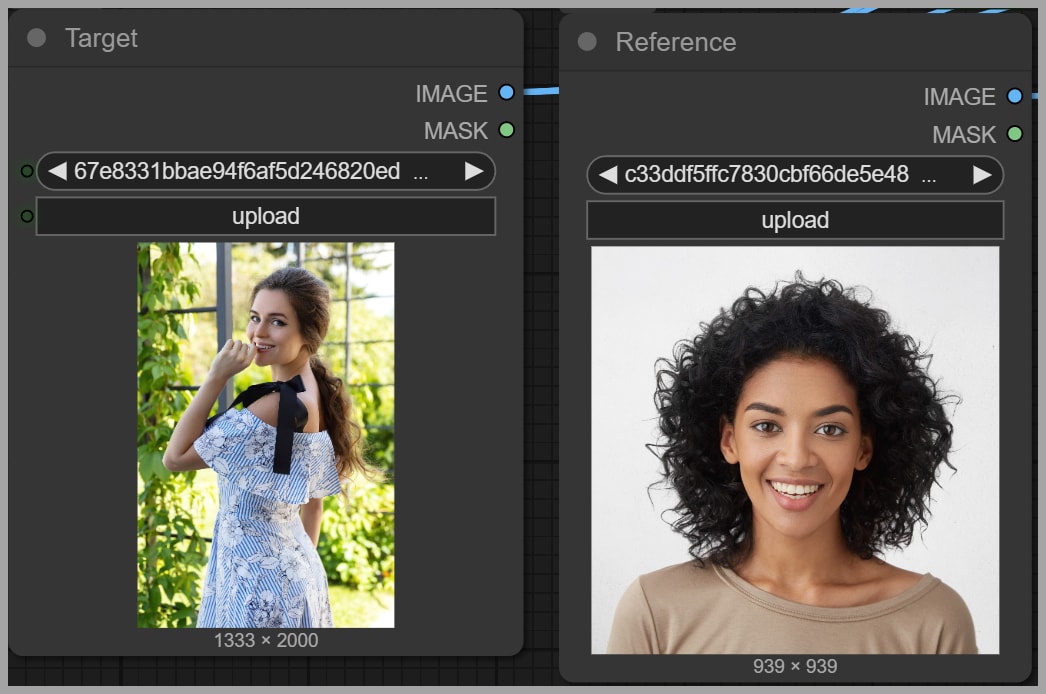The height and width of the screenshot is (694, 1046).
Task: Click the blue IMAGE output port on Reference
Action: pos(1015,96)
